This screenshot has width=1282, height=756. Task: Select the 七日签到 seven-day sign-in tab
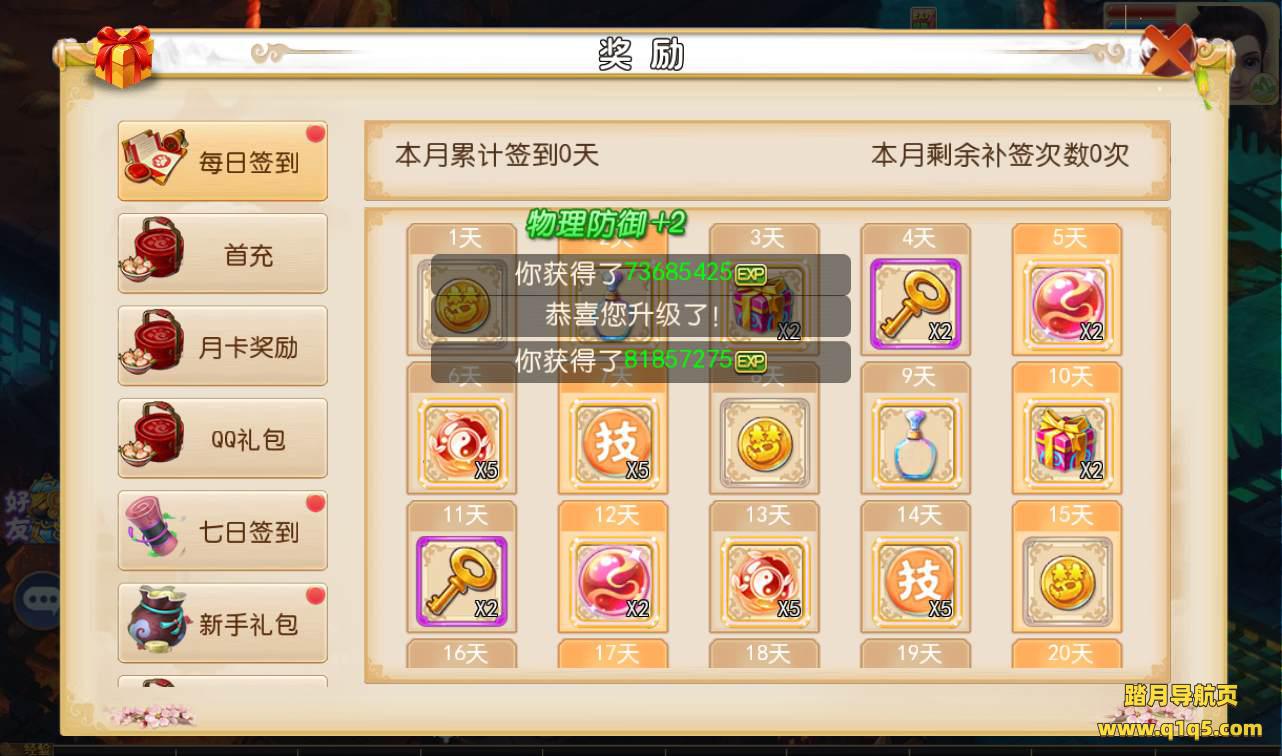click(223, 531)
